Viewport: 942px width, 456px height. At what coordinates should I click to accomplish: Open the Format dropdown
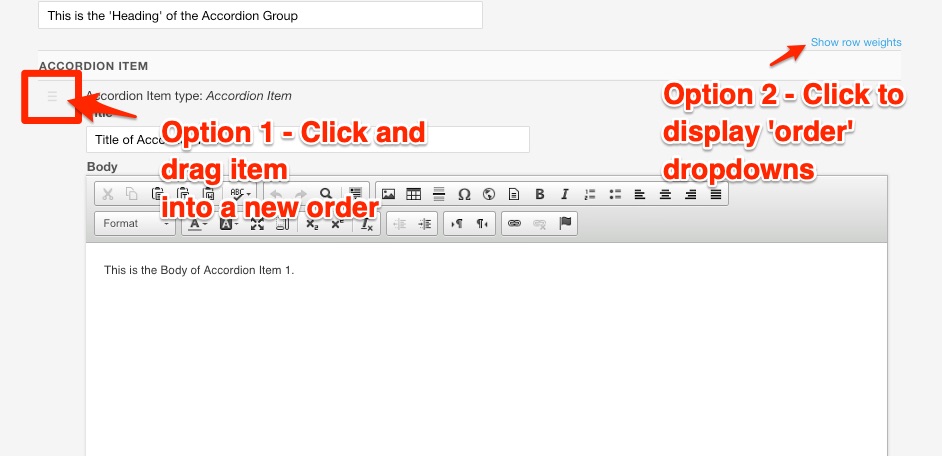coord(135,224)
